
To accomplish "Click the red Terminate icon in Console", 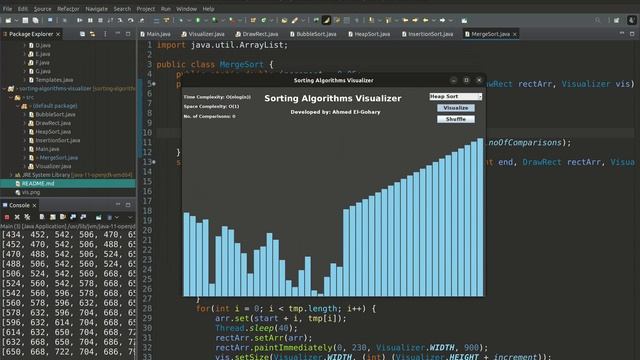I will [7, 217].
